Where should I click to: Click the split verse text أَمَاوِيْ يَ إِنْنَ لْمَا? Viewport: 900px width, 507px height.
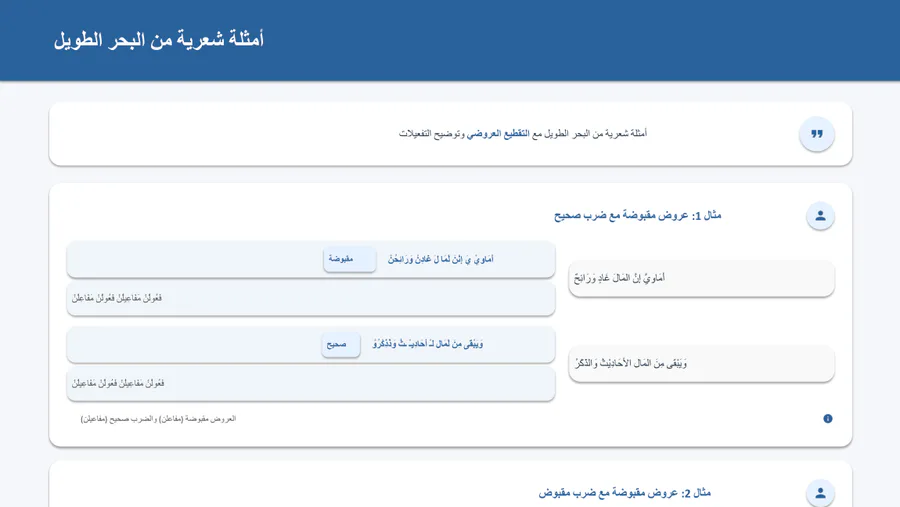pos(441,259)
